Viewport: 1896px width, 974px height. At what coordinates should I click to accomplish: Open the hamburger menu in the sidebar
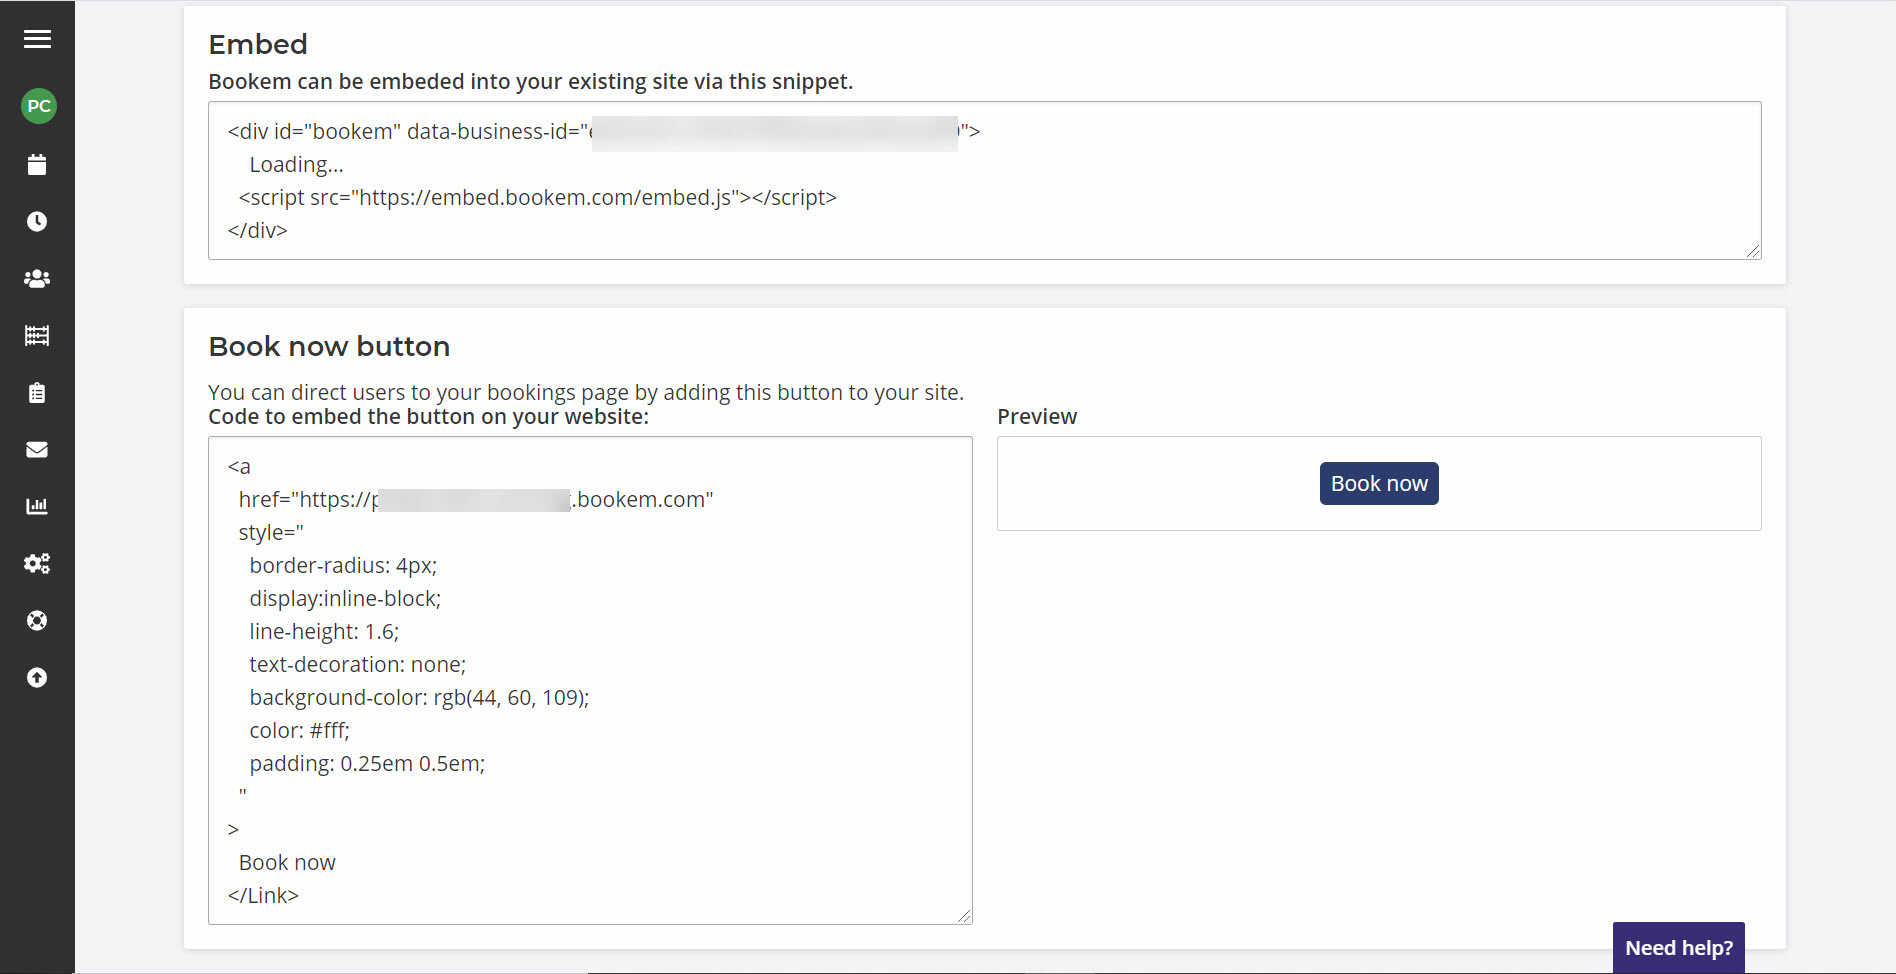[37, 39]
